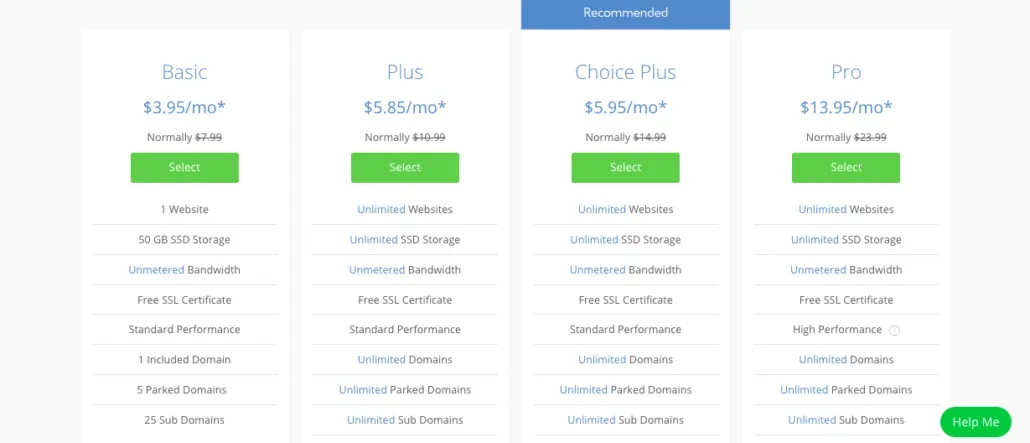Open Unlimited SSD Storage link in Choice Plus
1030x443 pixels.
pyautogui.click(x=594, y=240)
